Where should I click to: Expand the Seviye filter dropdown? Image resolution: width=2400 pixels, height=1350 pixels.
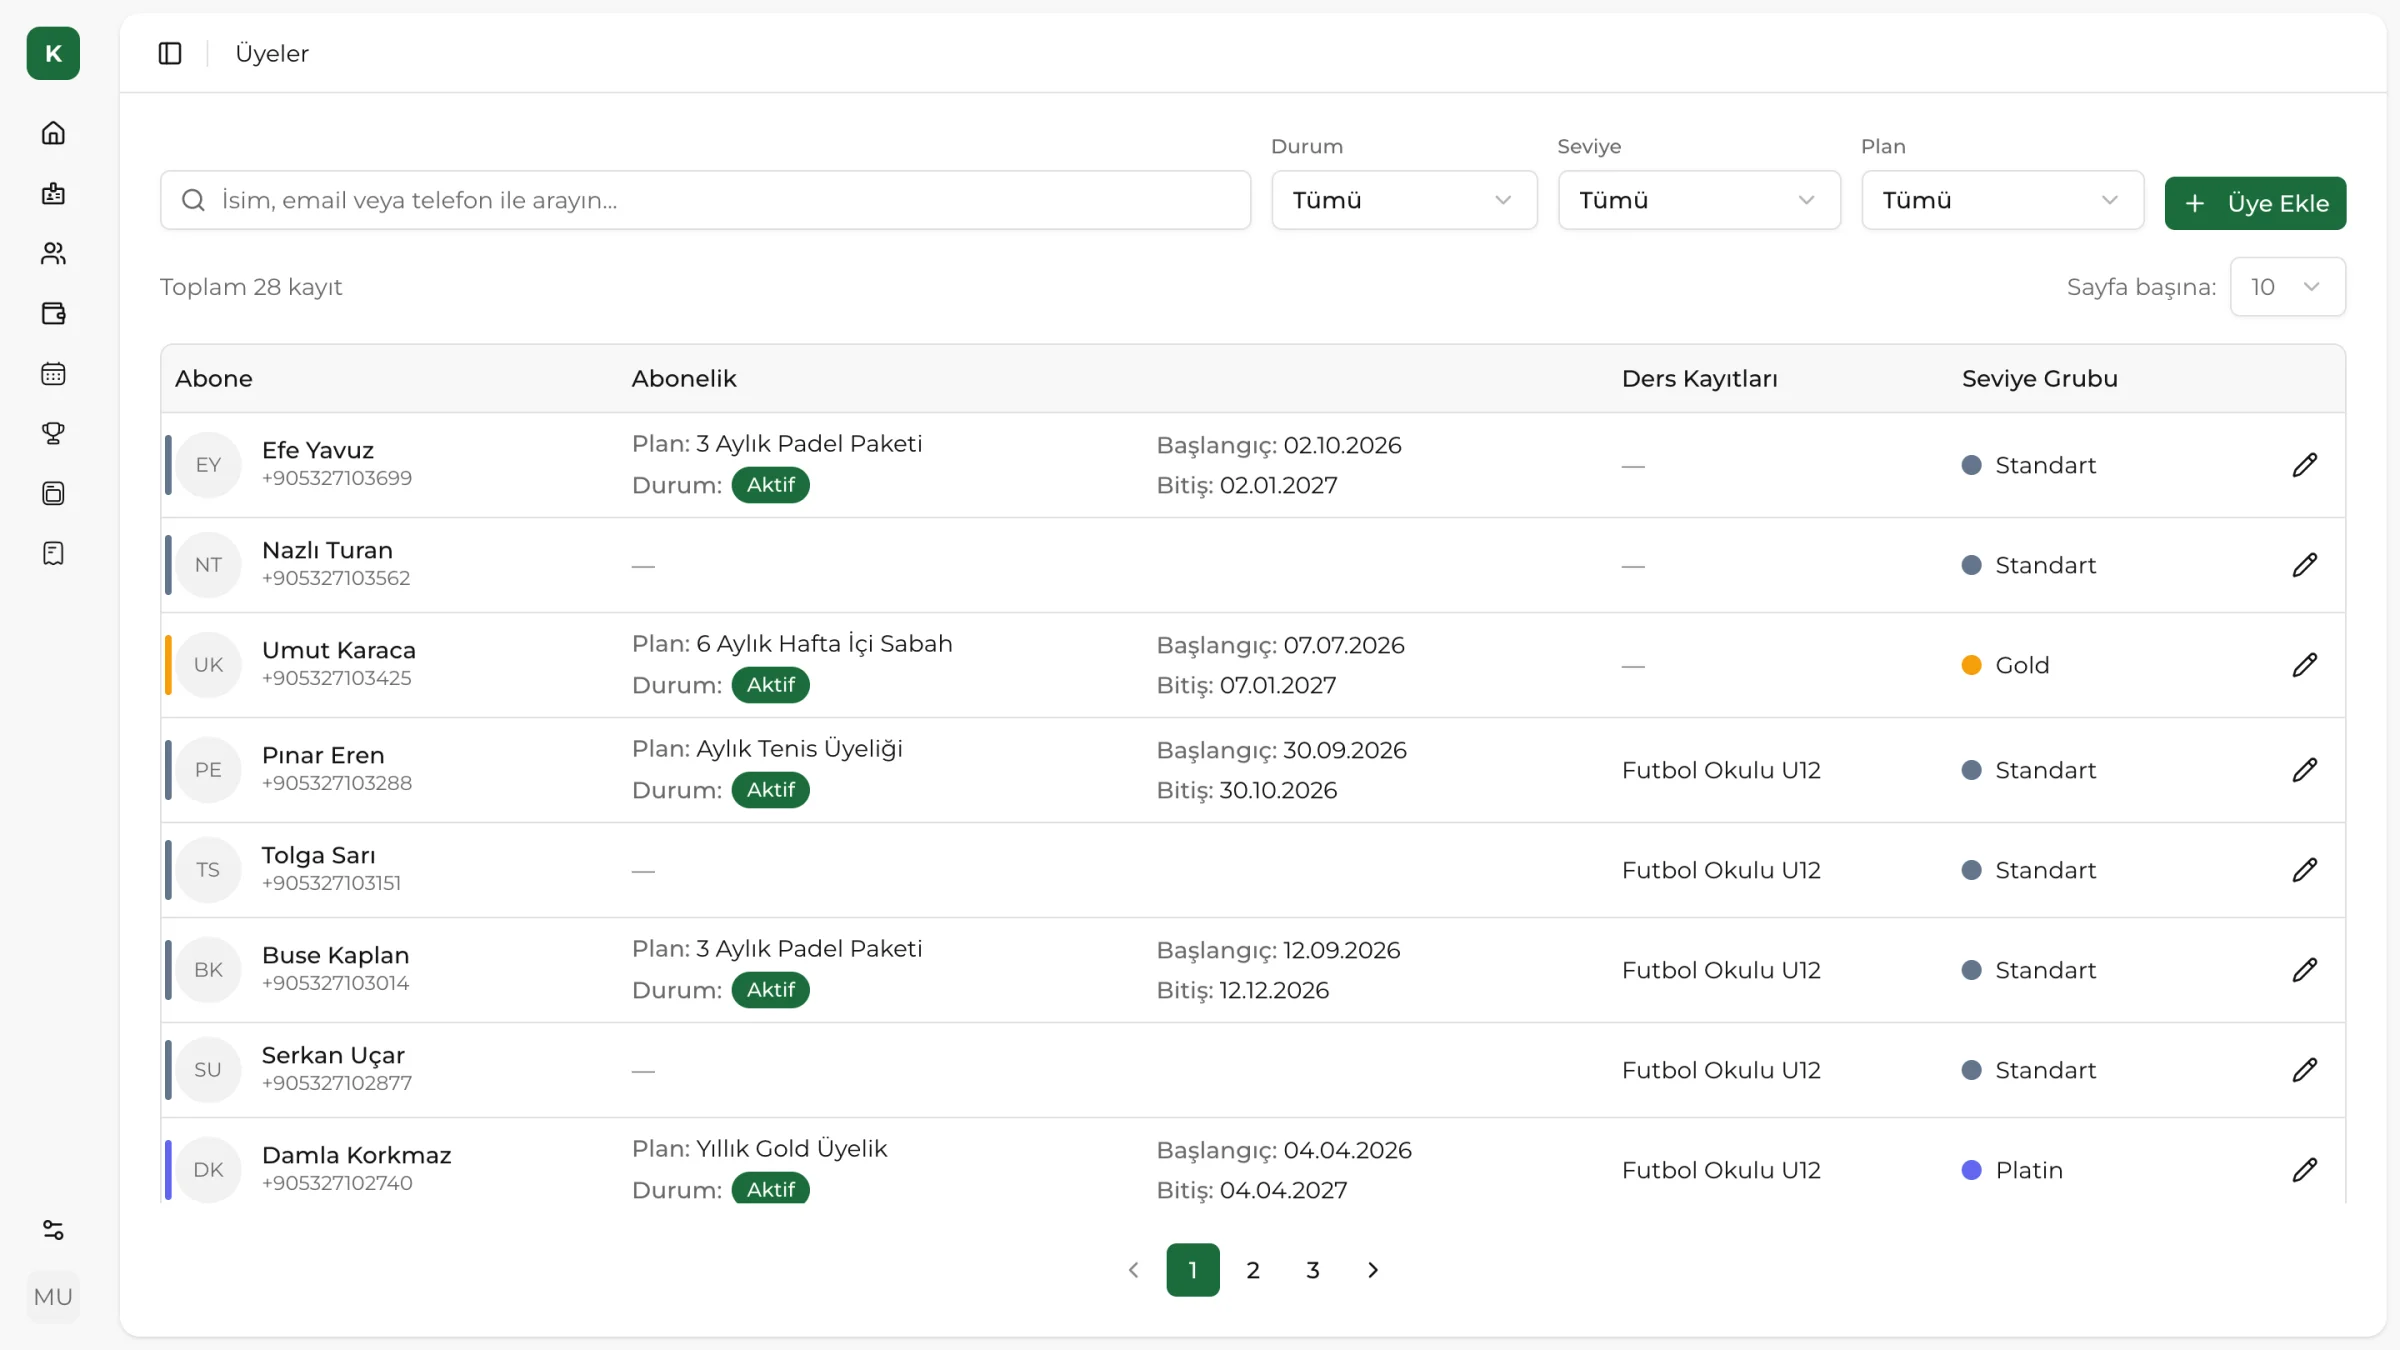click(1699, 200)
